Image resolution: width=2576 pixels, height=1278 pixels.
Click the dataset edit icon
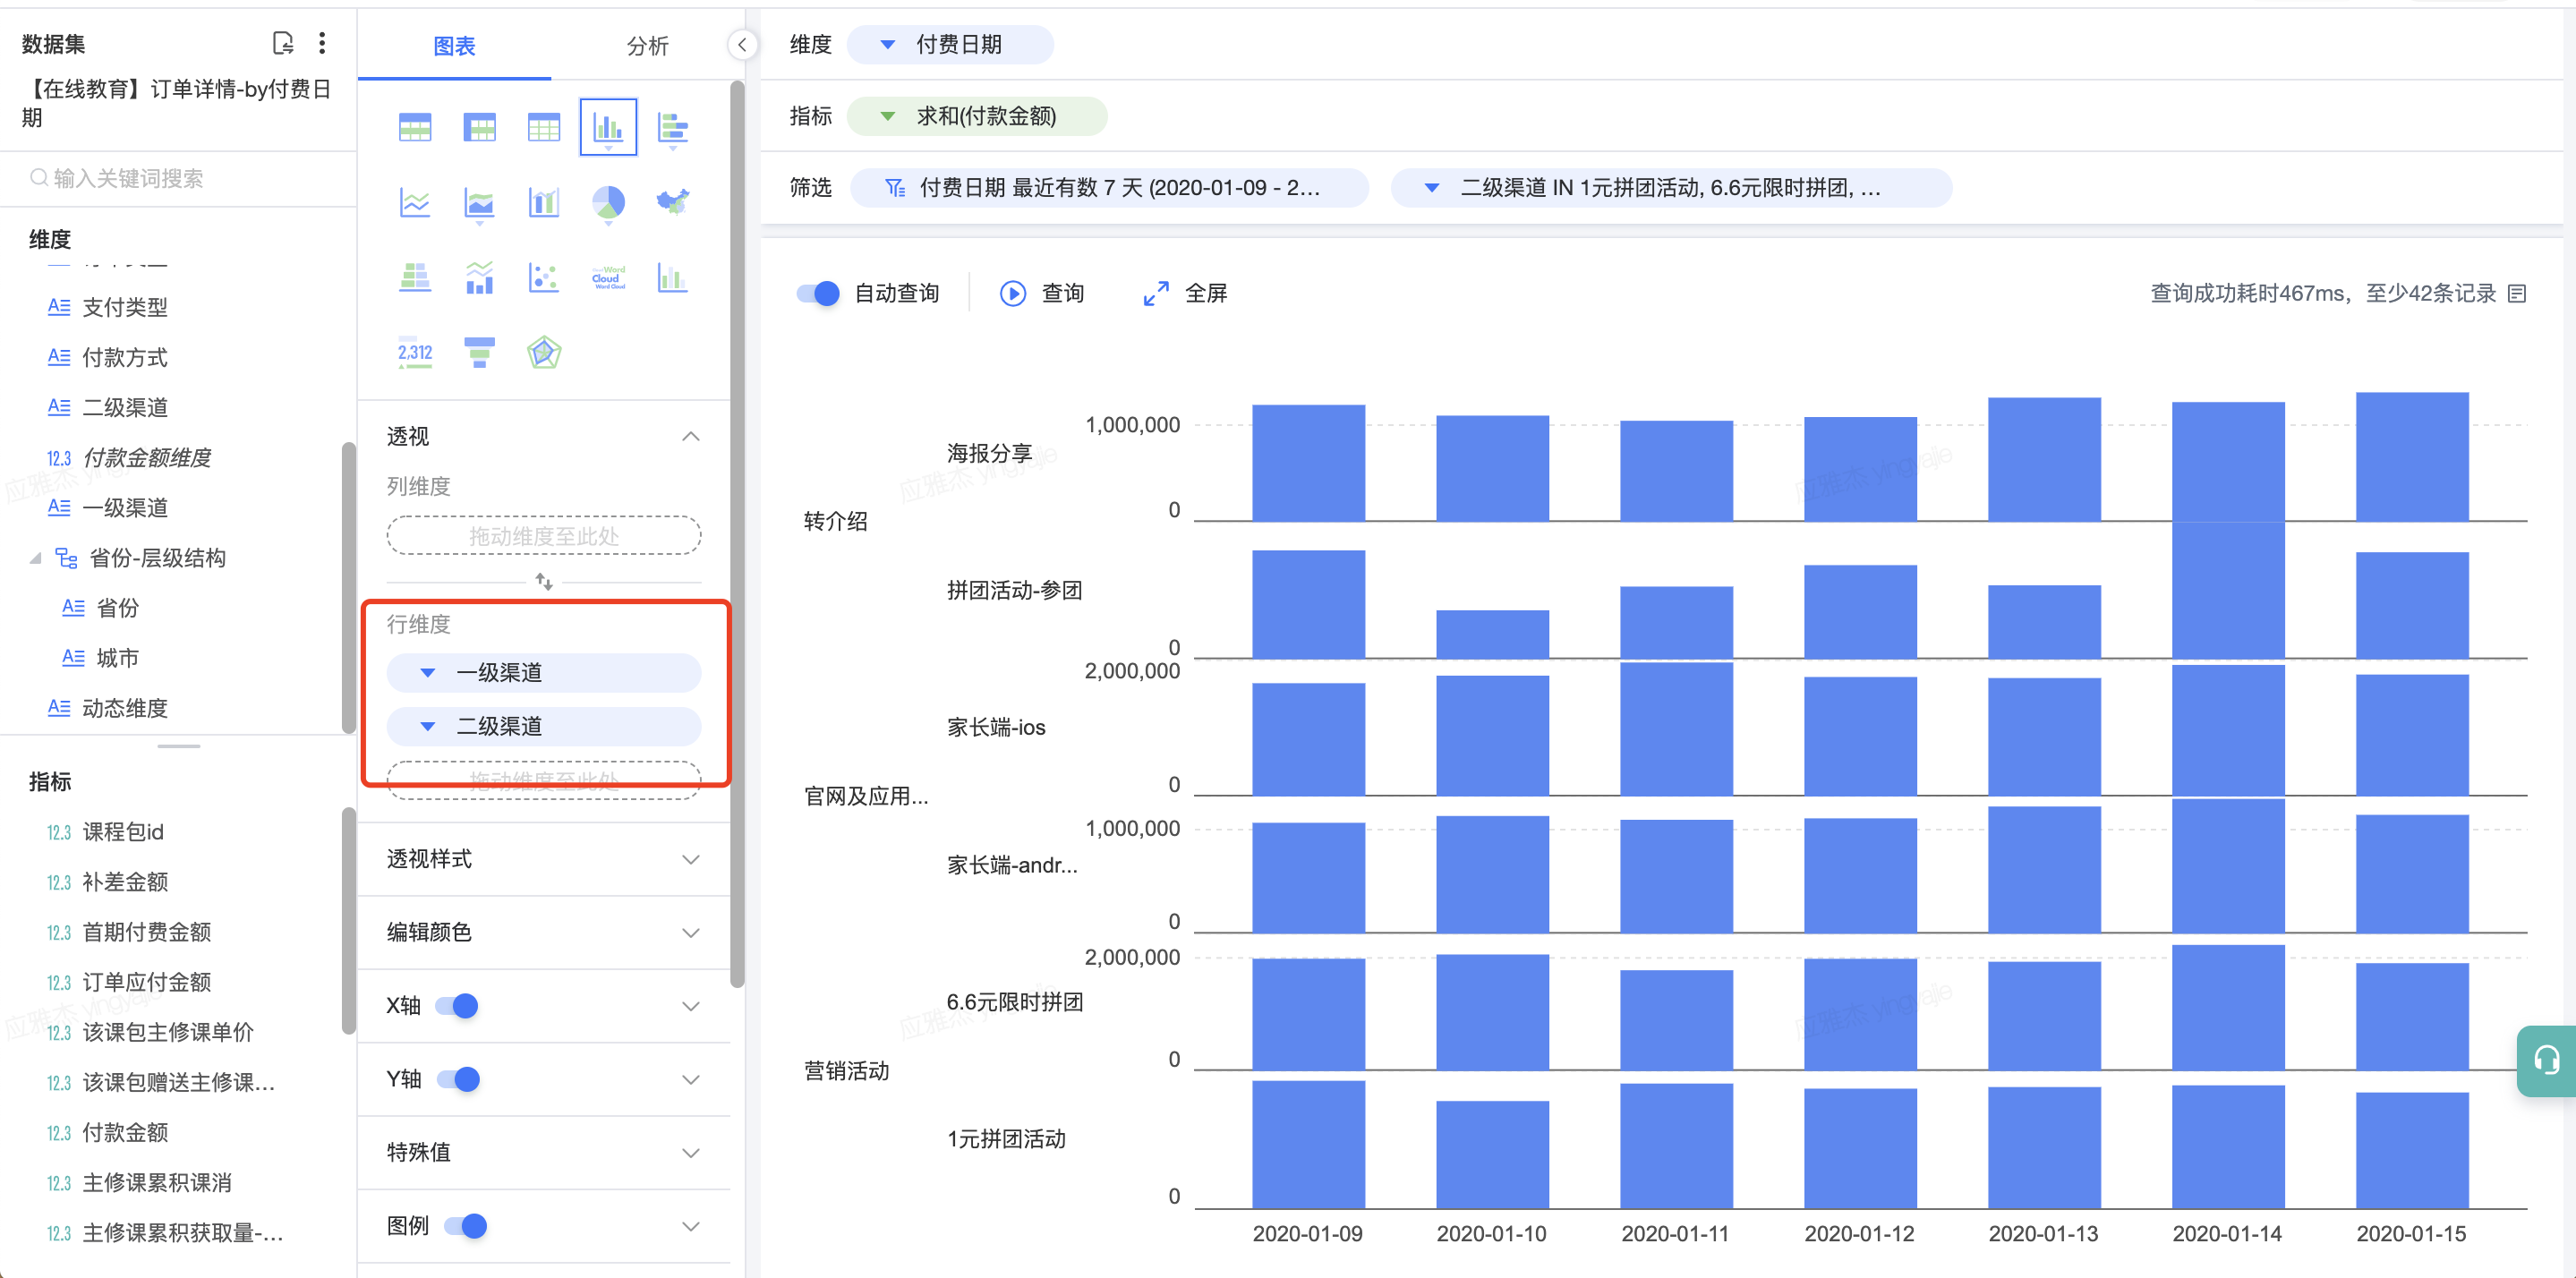coord(283,43)
